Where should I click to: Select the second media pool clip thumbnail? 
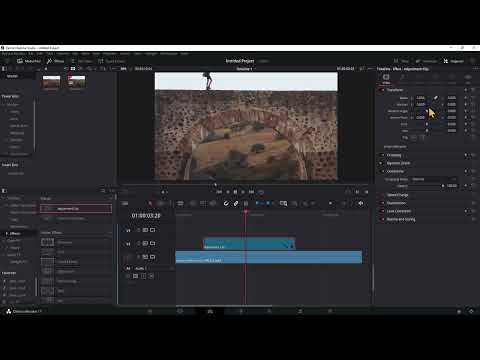76,81
